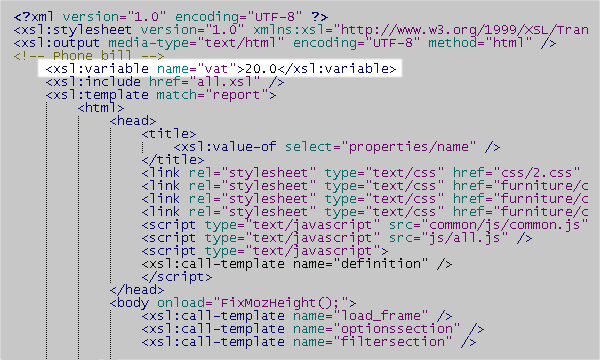
Task: Click the xsl:stylesheet opening tag
Action: 301,30
